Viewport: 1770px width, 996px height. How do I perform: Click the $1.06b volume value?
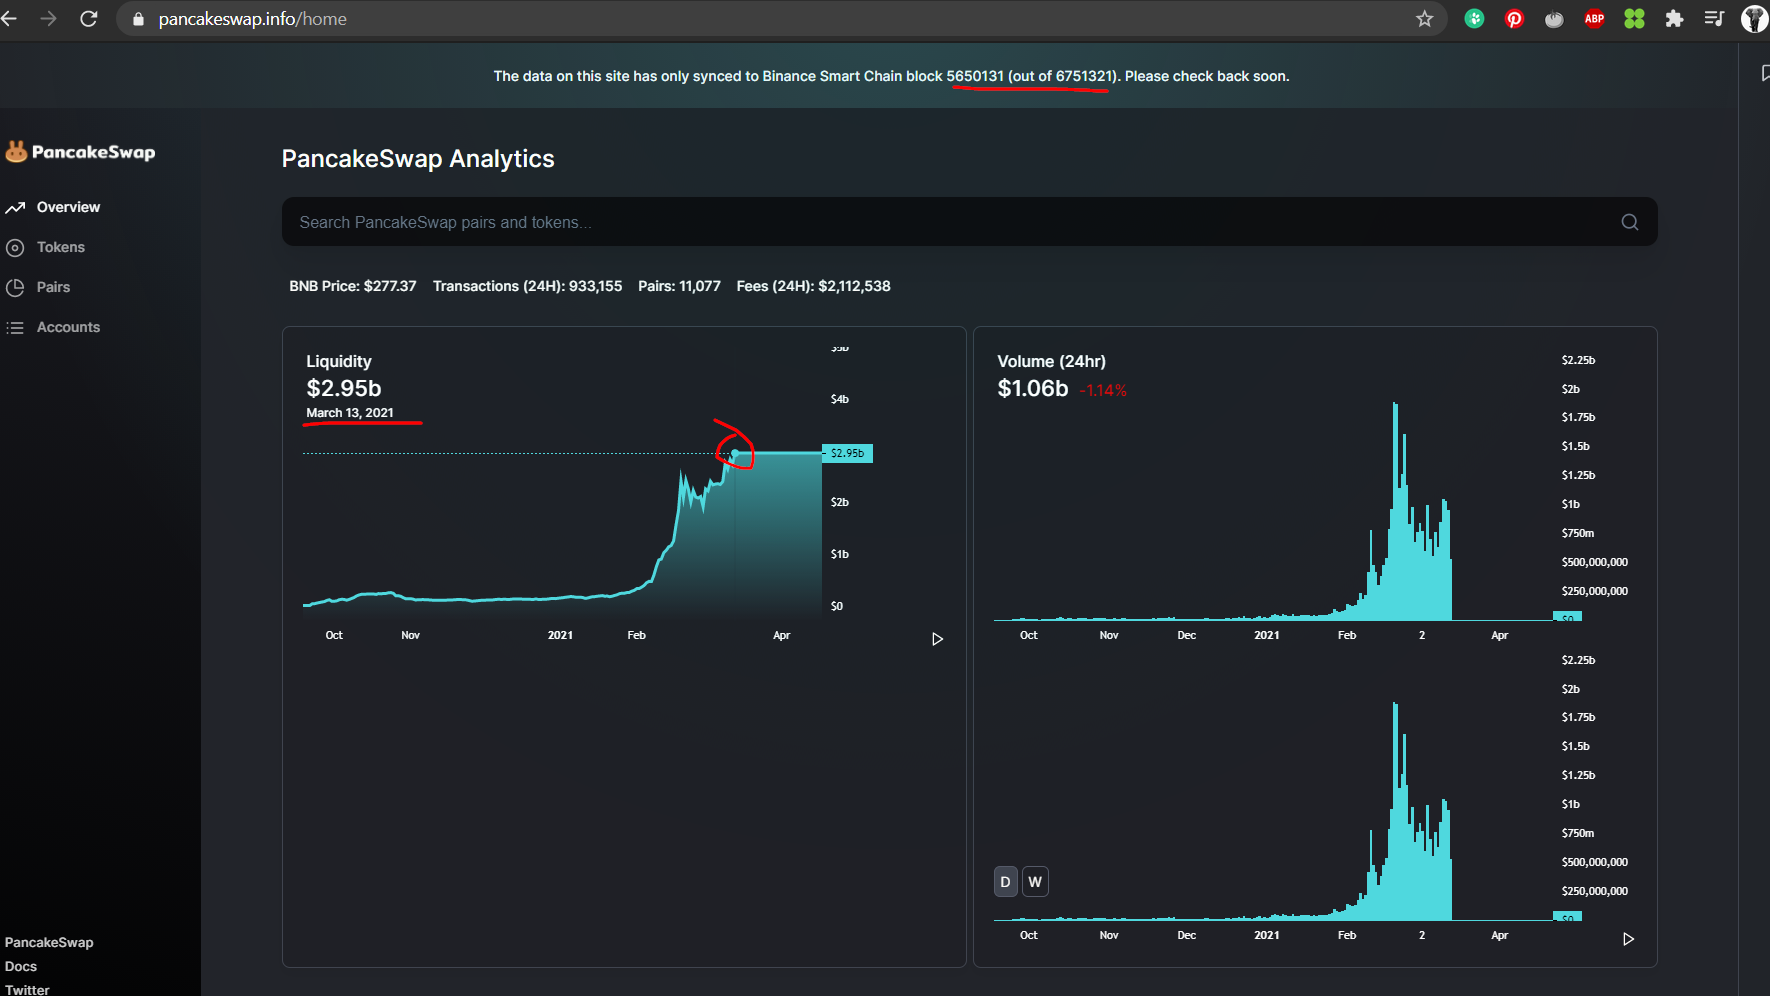(1033, 388)
